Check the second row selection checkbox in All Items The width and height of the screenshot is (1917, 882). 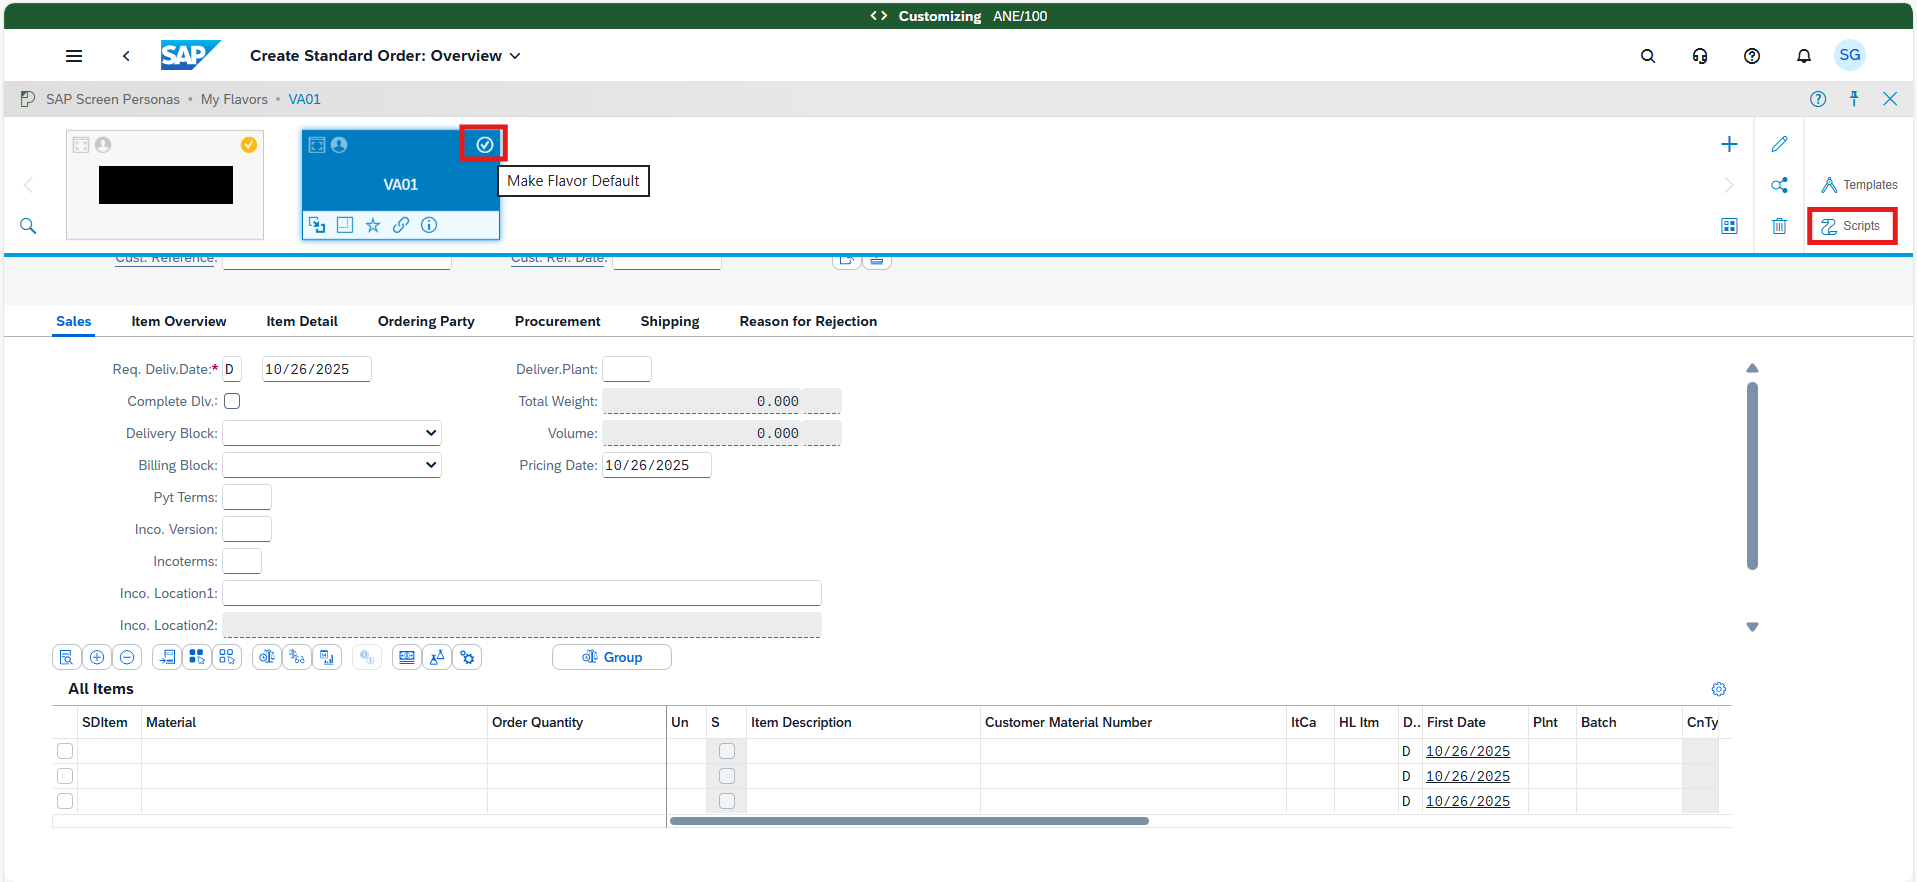[65, 776]
